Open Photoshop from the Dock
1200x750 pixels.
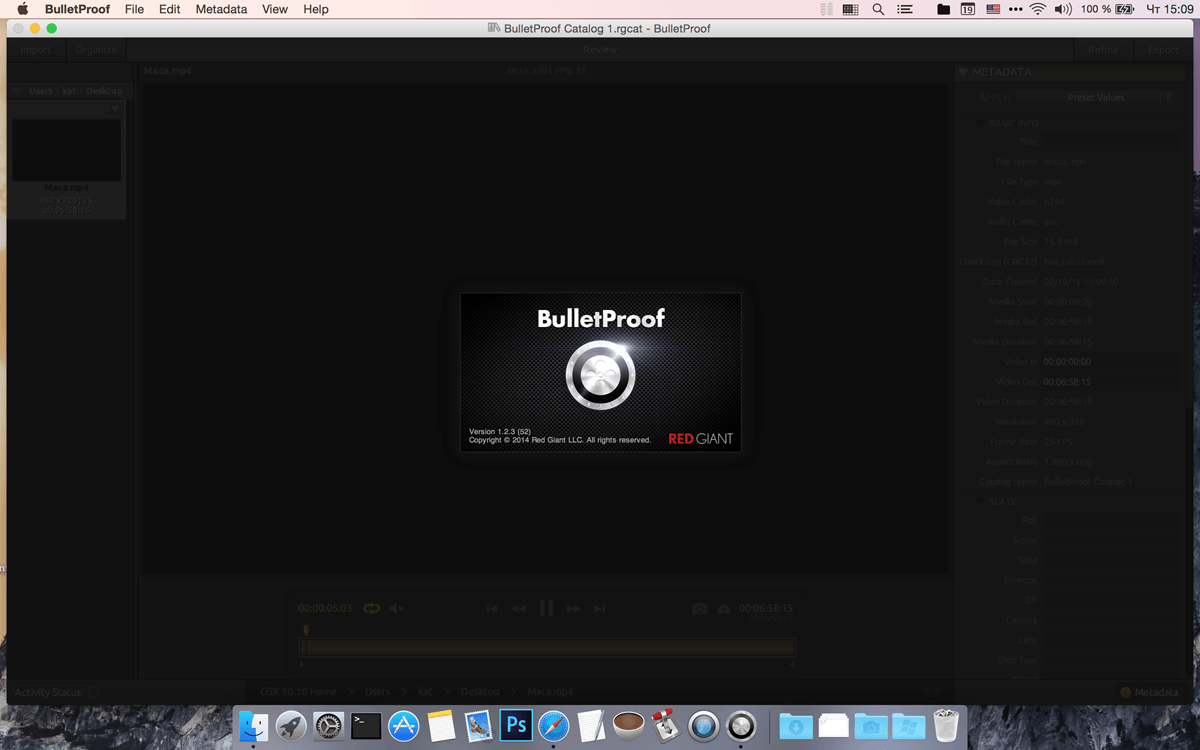tap(516, 725)
